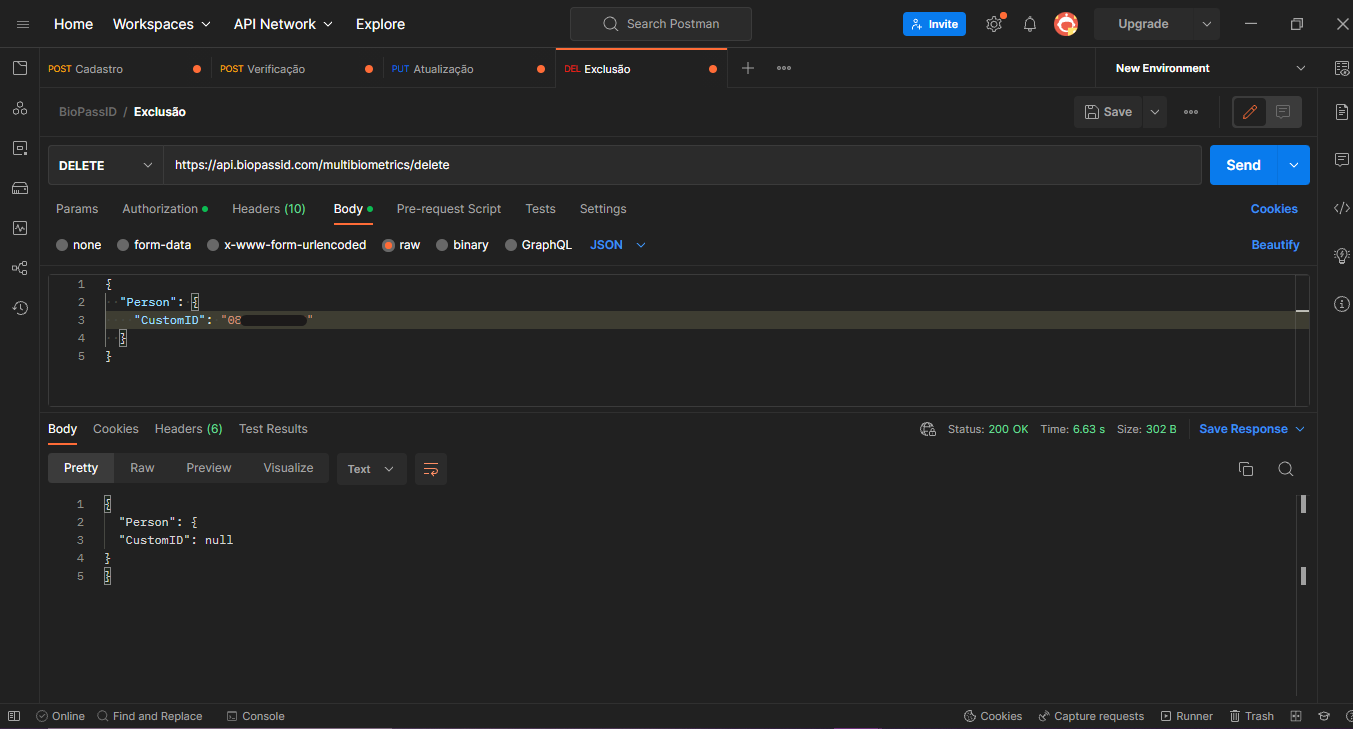Viewport: 1353px width, 729px height.
Task: Switch to comment mode icon
Action: tap(1283, 112)
